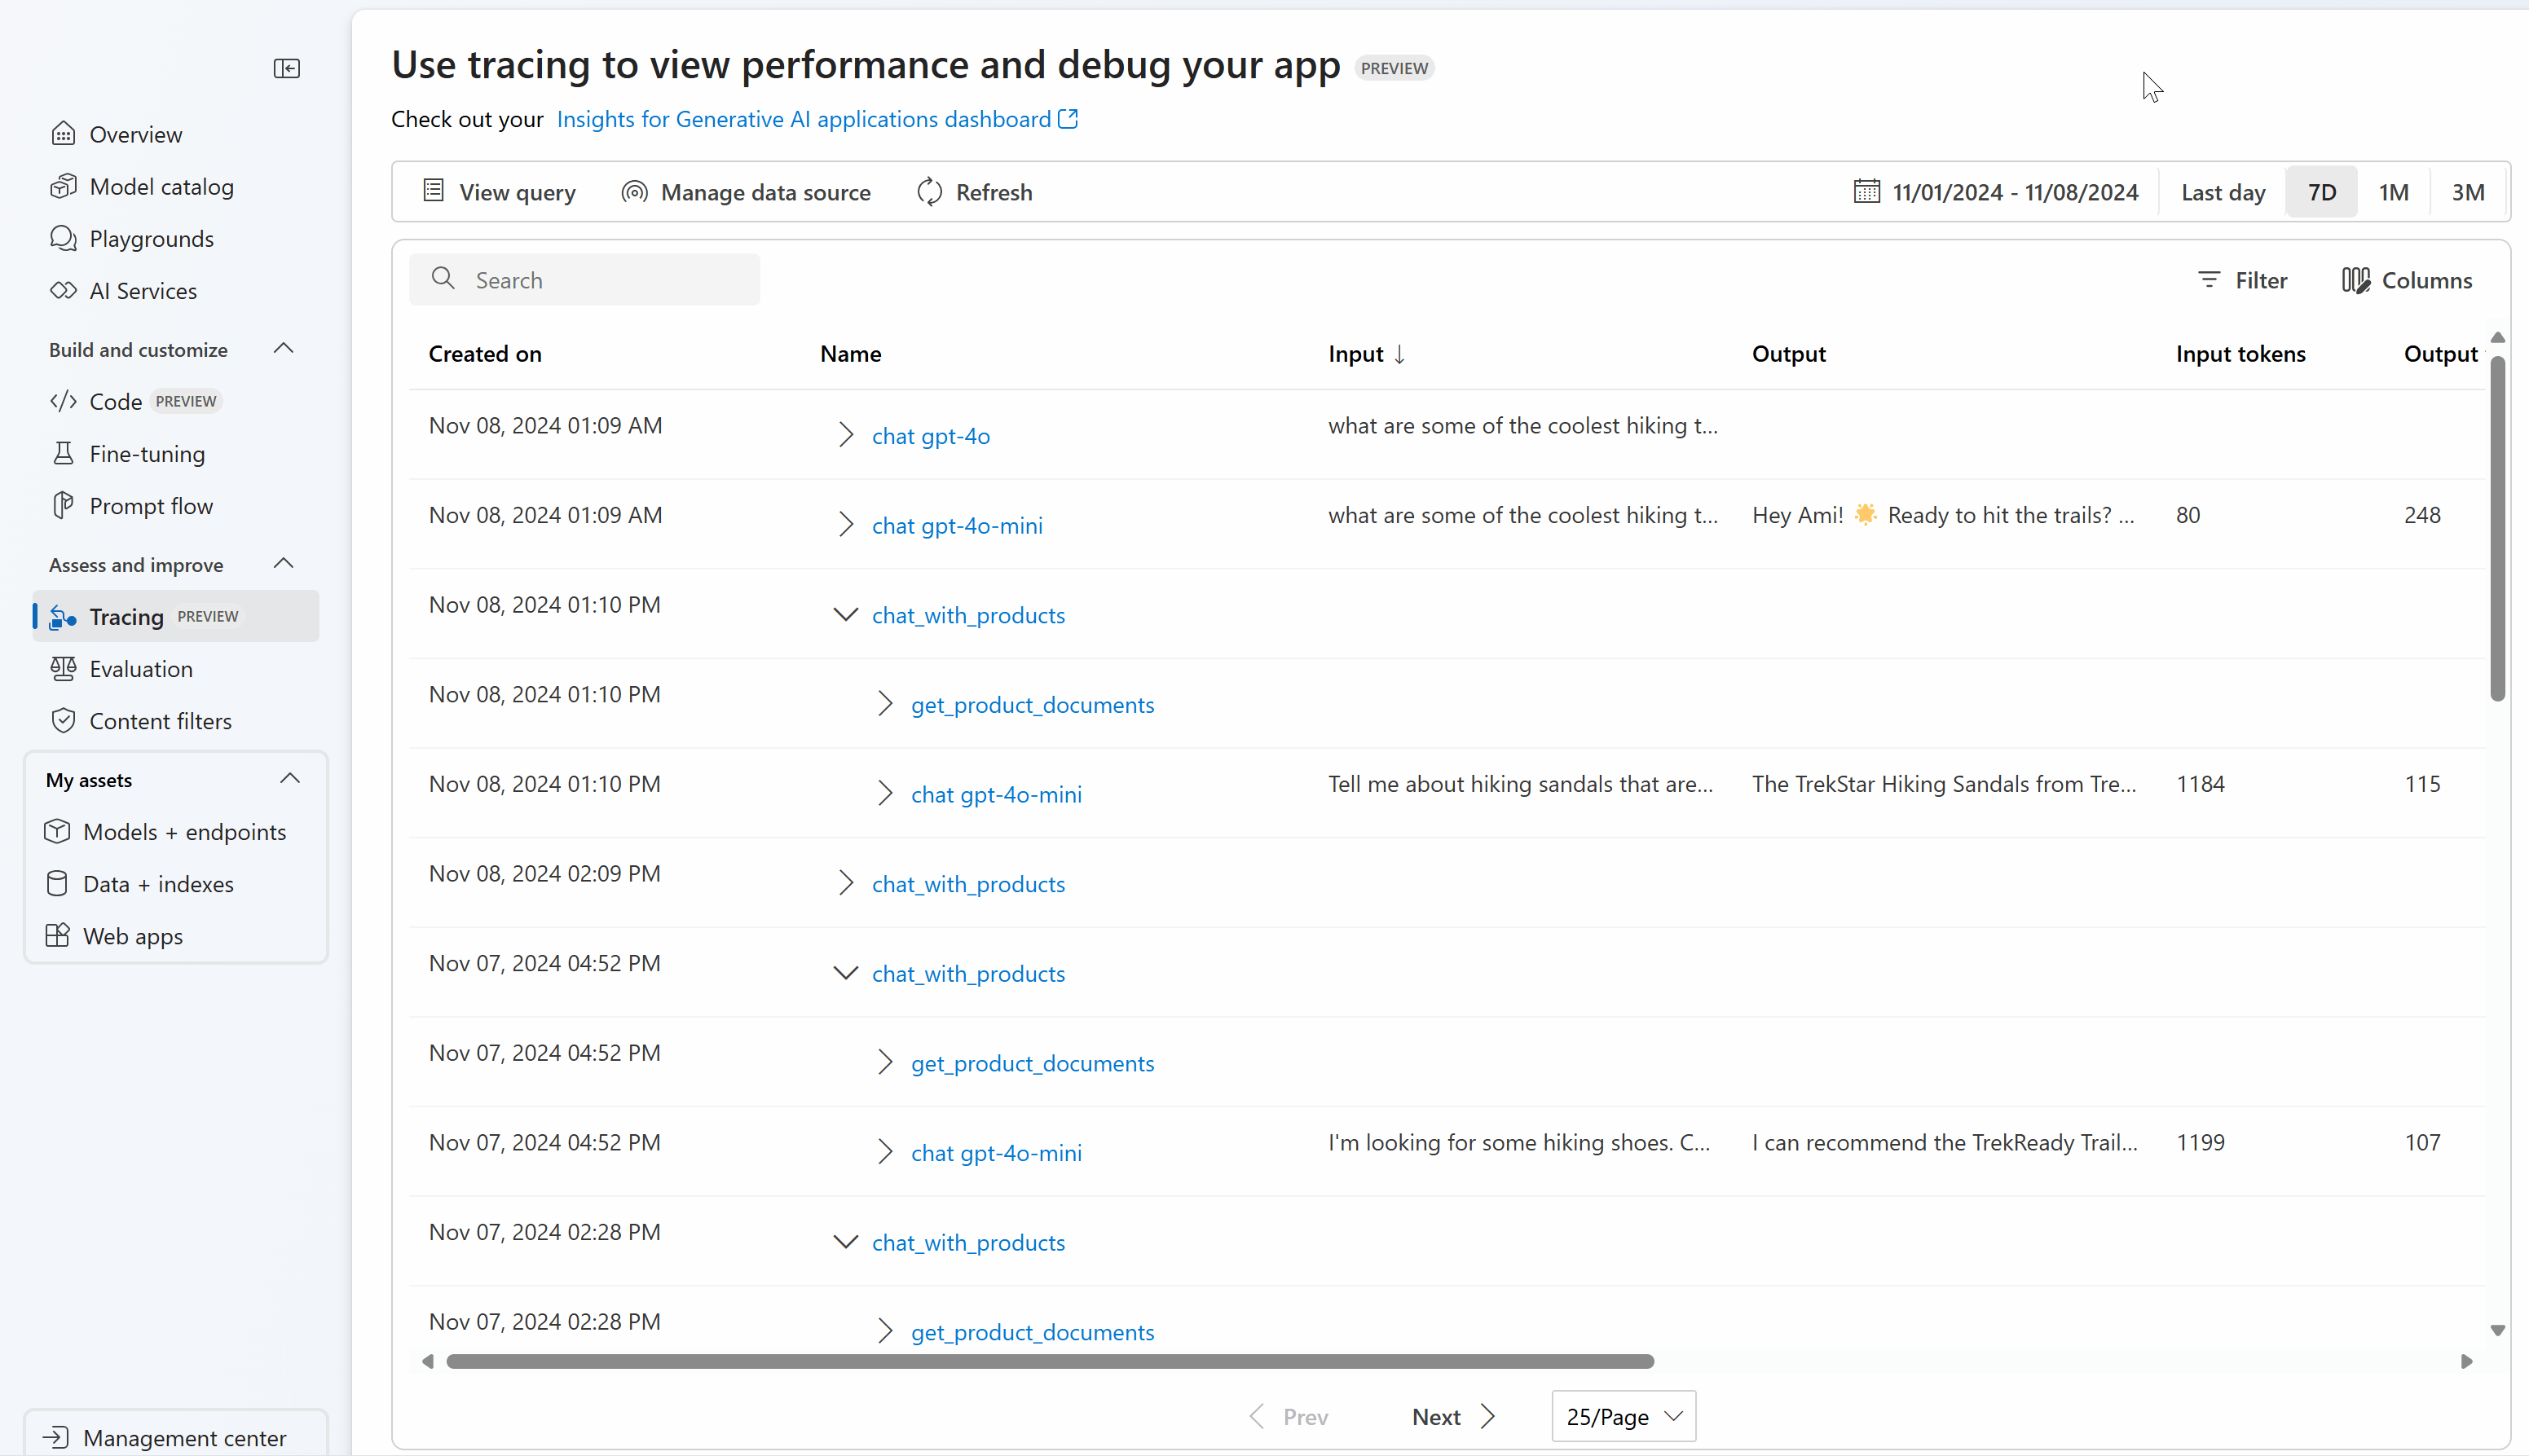Open the calendar date range picker
Screen dimensions: 2529x1456
pos(1867,191)
